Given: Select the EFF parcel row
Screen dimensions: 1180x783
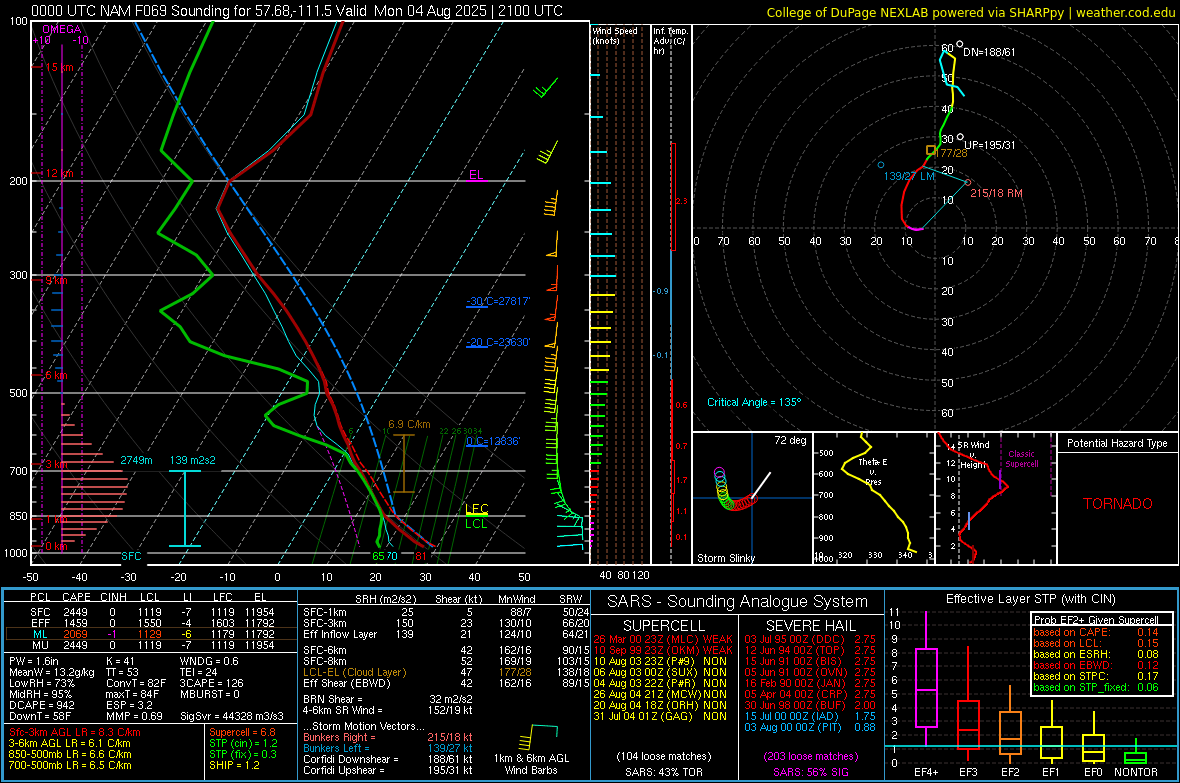Looking at the screenshot, I should [151, 623].
